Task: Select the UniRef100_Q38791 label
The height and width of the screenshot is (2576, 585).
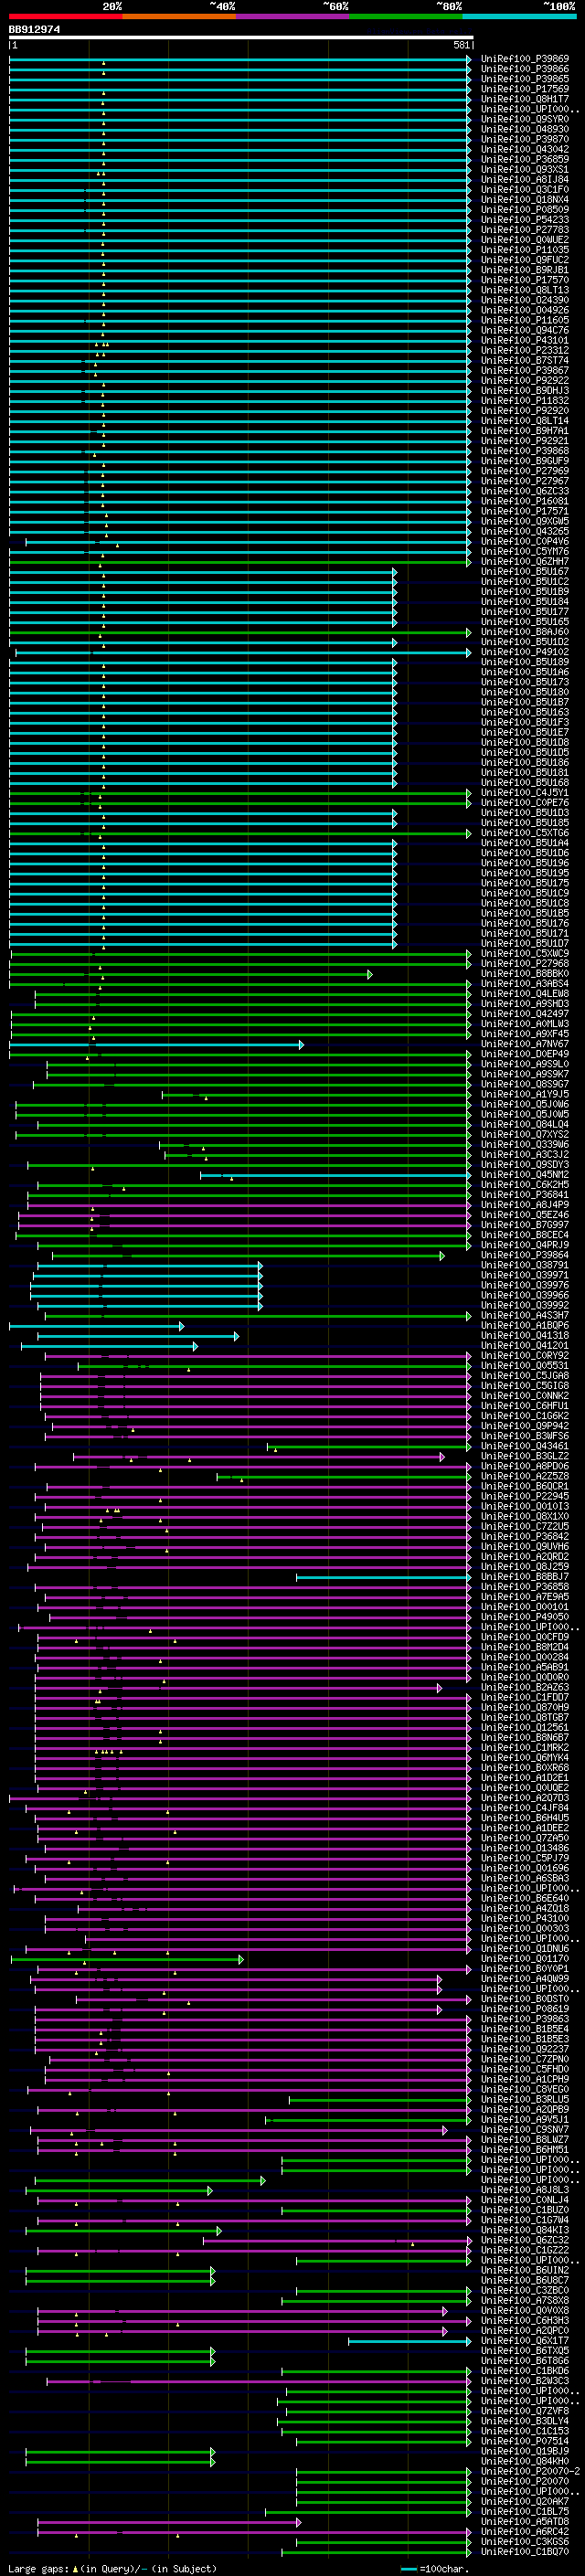Action: pos(525,1265)
